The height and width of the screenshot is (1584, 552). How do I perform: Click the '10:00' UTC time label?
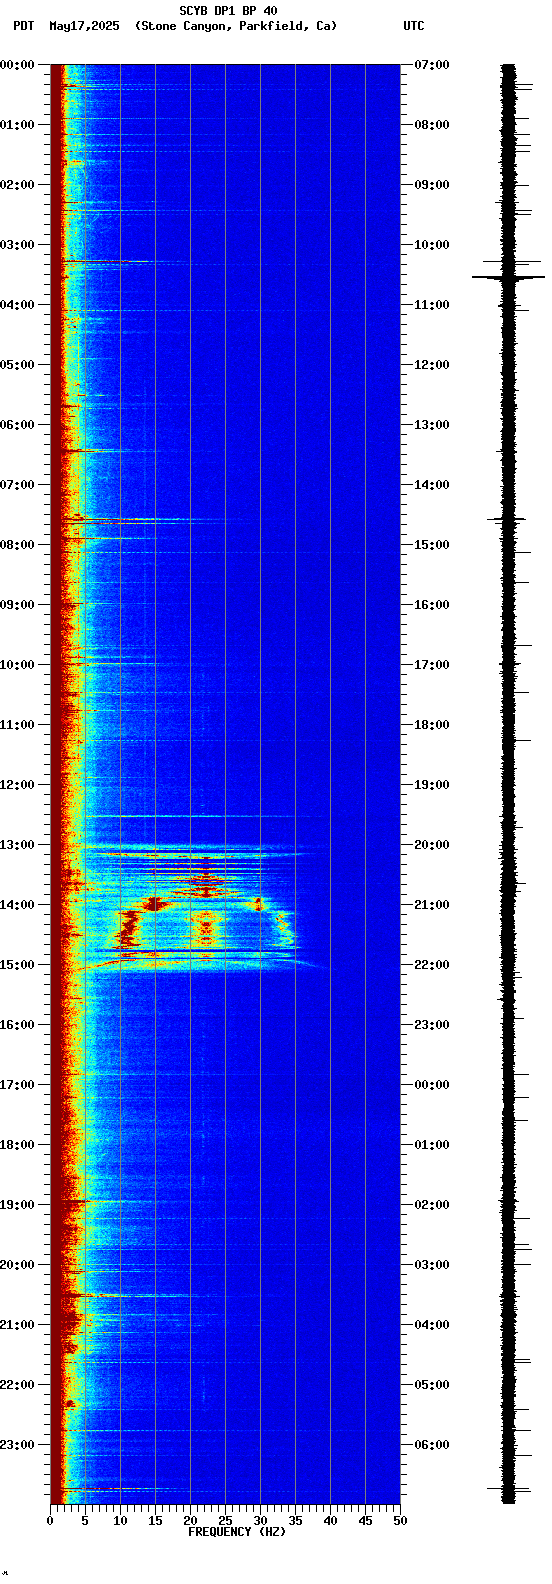click(x=431, y=245)
